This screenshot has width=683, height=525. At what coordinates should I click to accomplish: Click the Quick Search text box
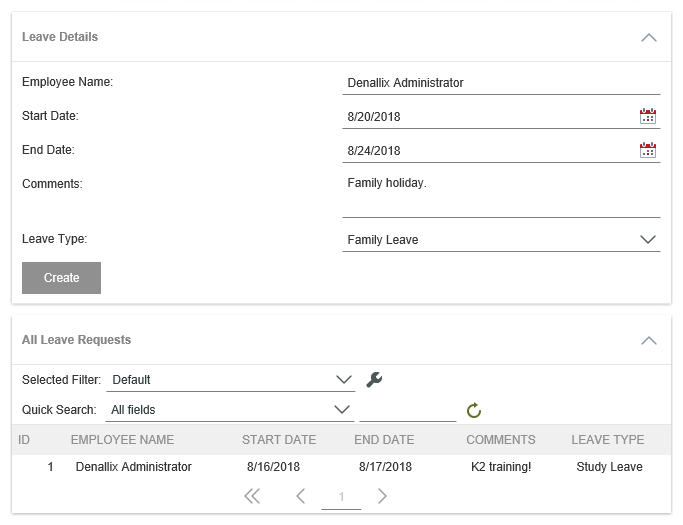coord(407,410)
